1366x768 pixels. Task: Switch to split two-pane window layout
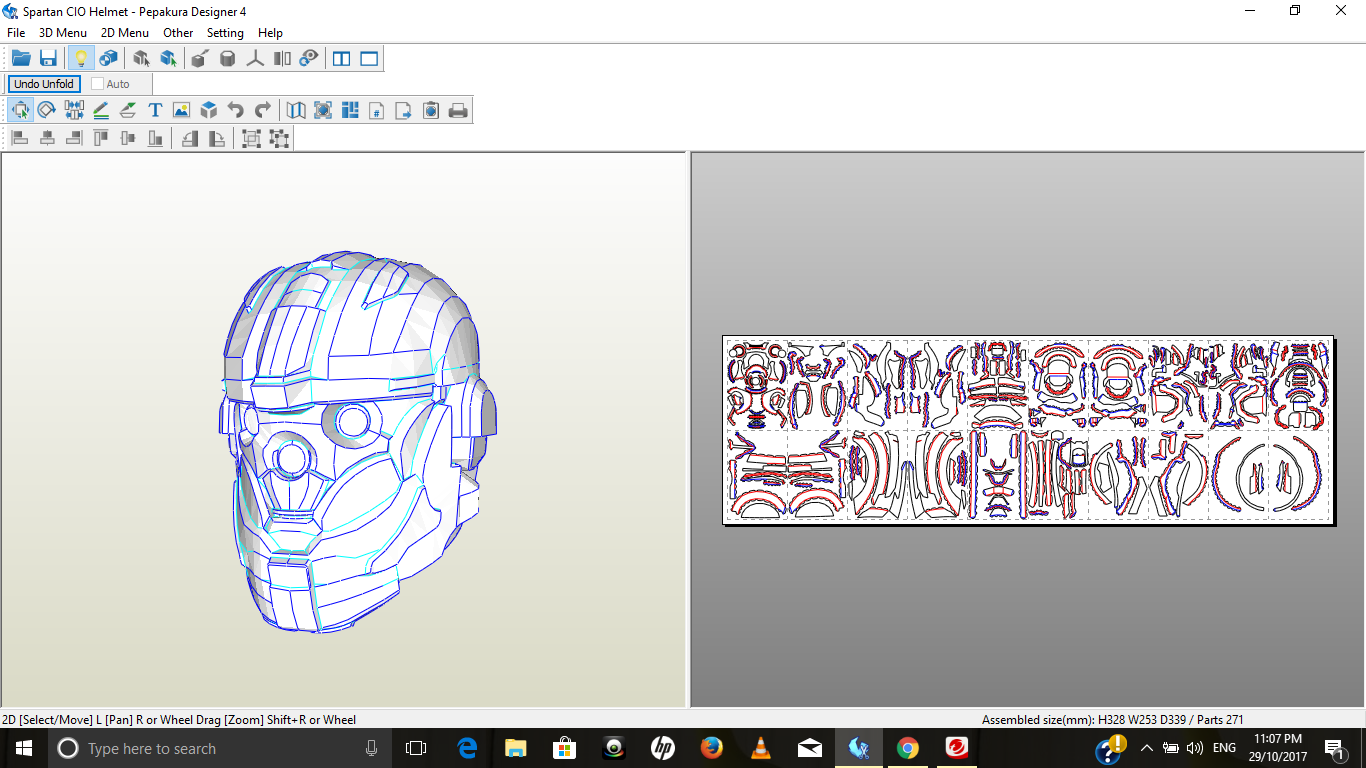point(342,58)
